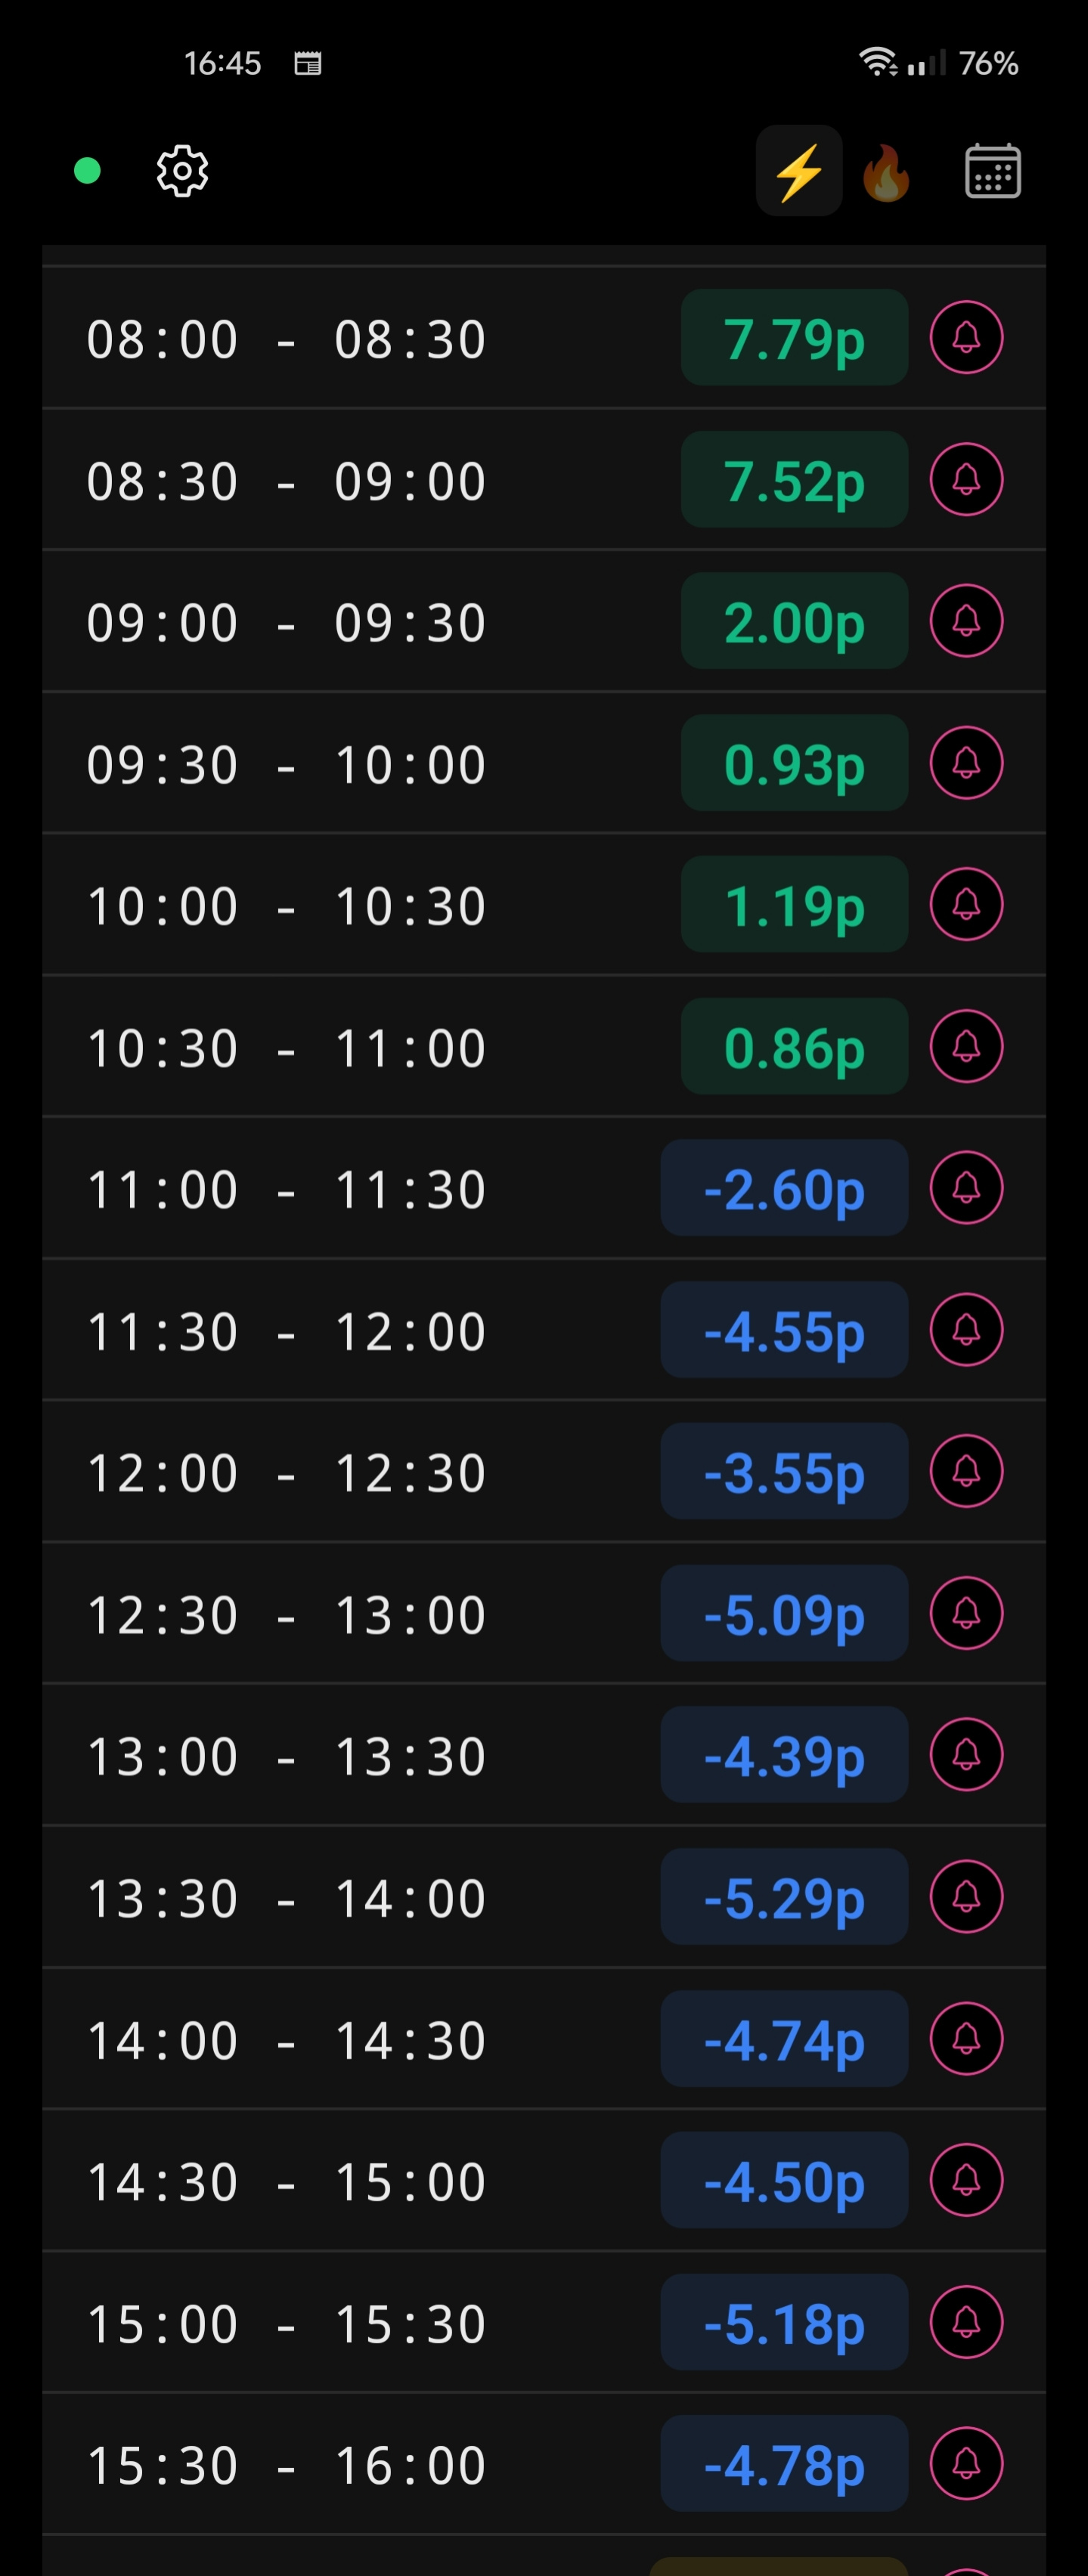Image resolution: width=1088 pixels, height=2576 pixels.
Task: Tap the green connection status dot
Action: [88, 171]
